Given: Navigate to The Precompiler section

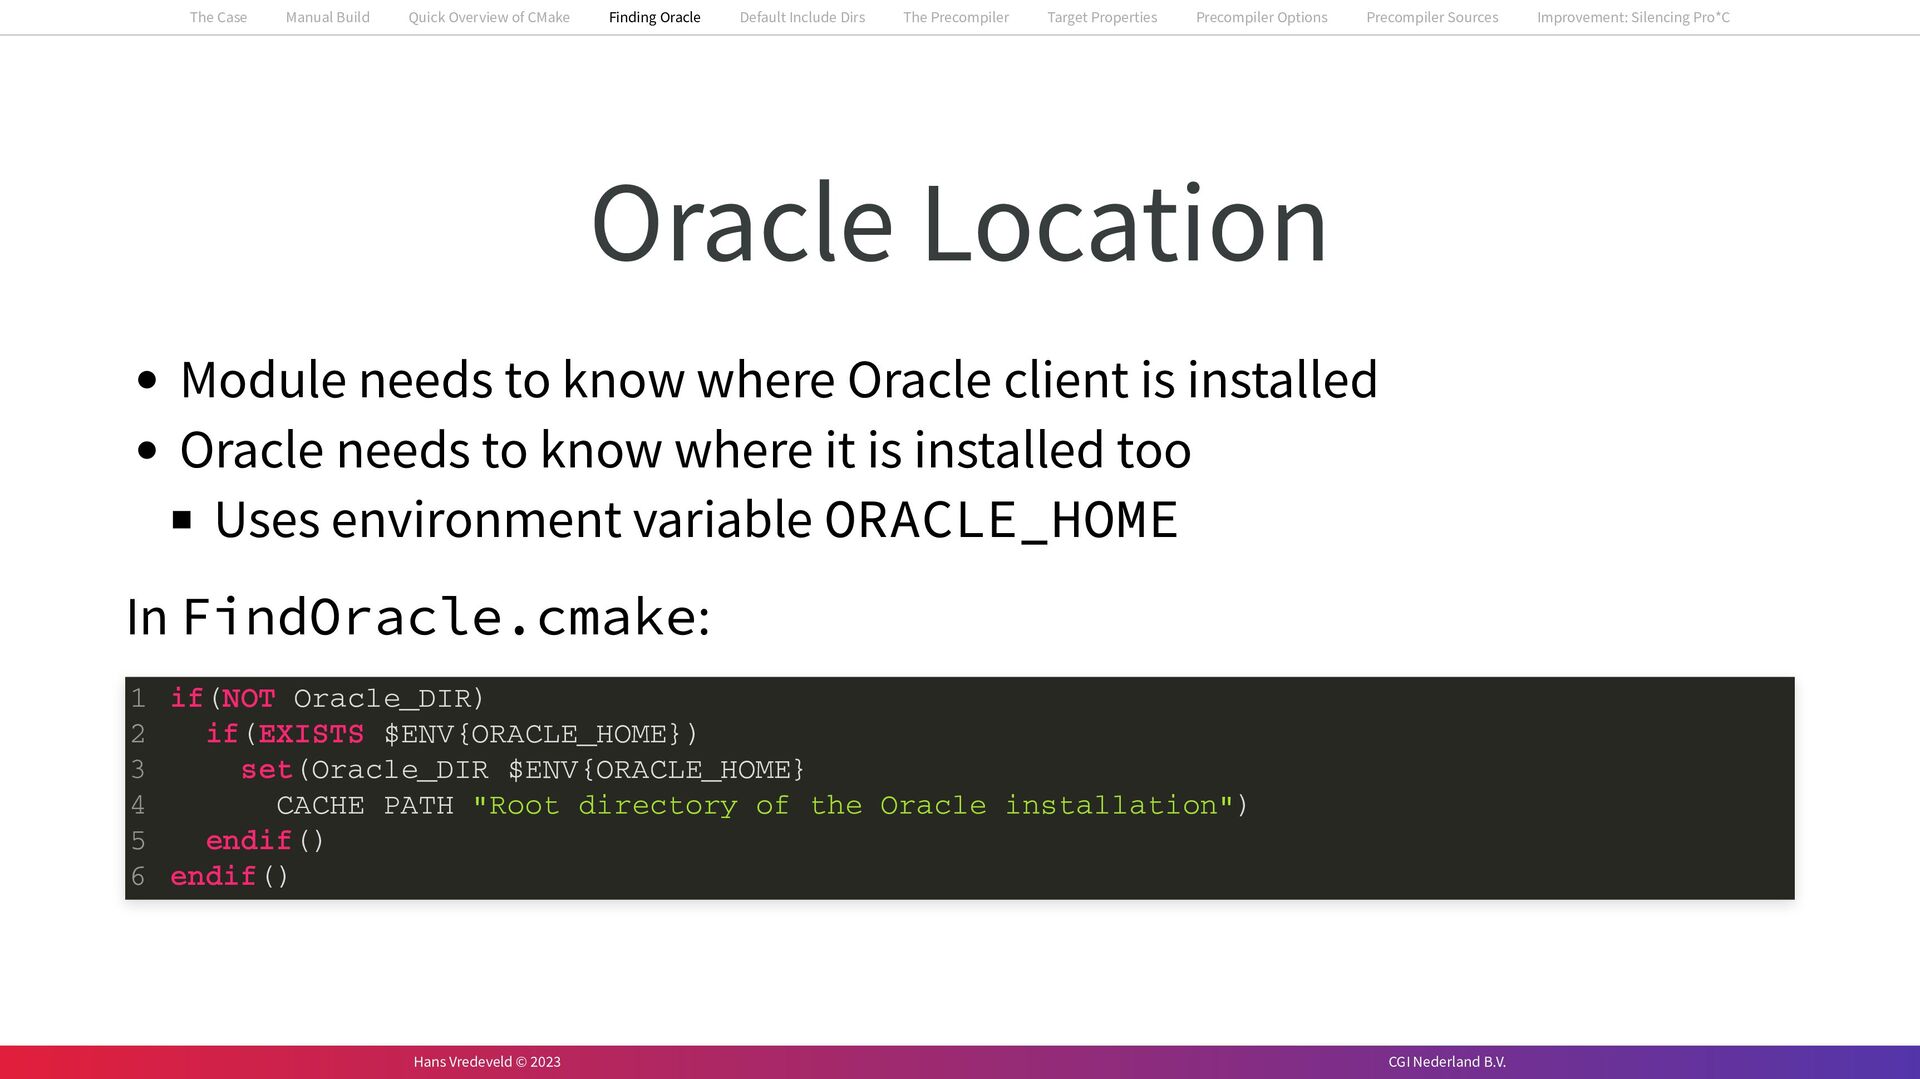Looking at the screenshot, I should 955,17.
